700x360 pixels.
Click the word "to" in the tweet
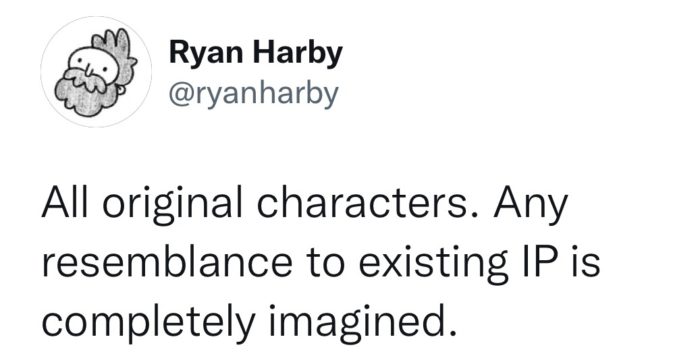coord(325,264)
